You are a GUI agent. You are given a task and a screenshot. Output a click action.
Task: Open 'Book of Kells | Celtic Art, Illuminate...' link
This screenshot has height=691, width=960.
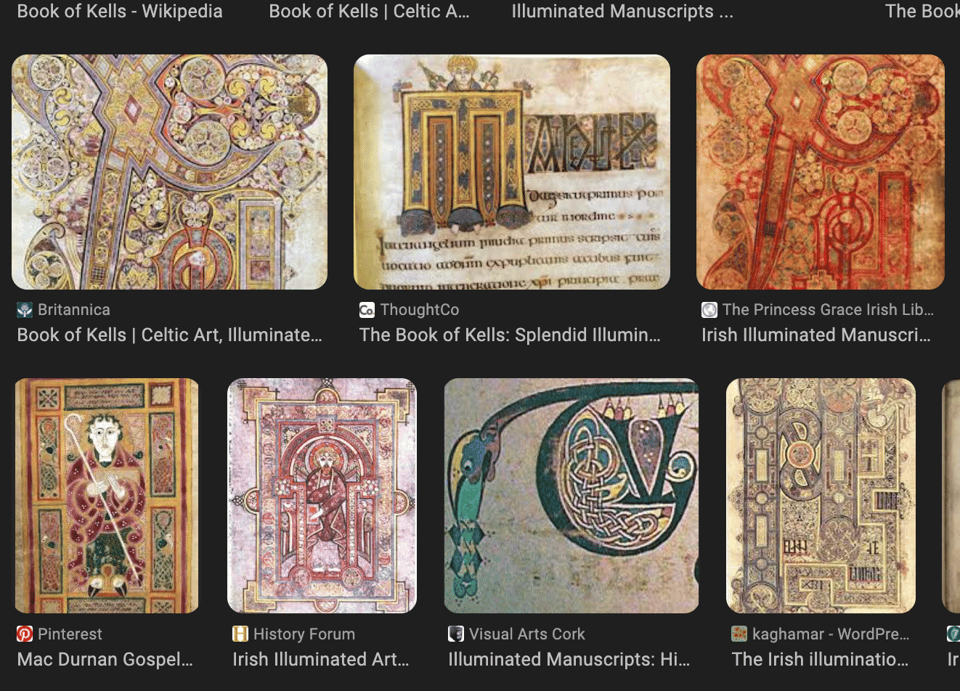click(x=170, y=335)
